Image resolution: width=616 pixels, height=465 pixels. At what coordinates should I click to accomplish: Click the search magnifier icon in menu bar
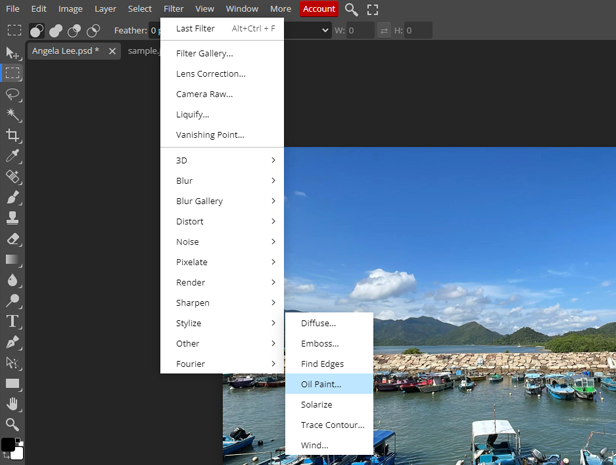351,9
